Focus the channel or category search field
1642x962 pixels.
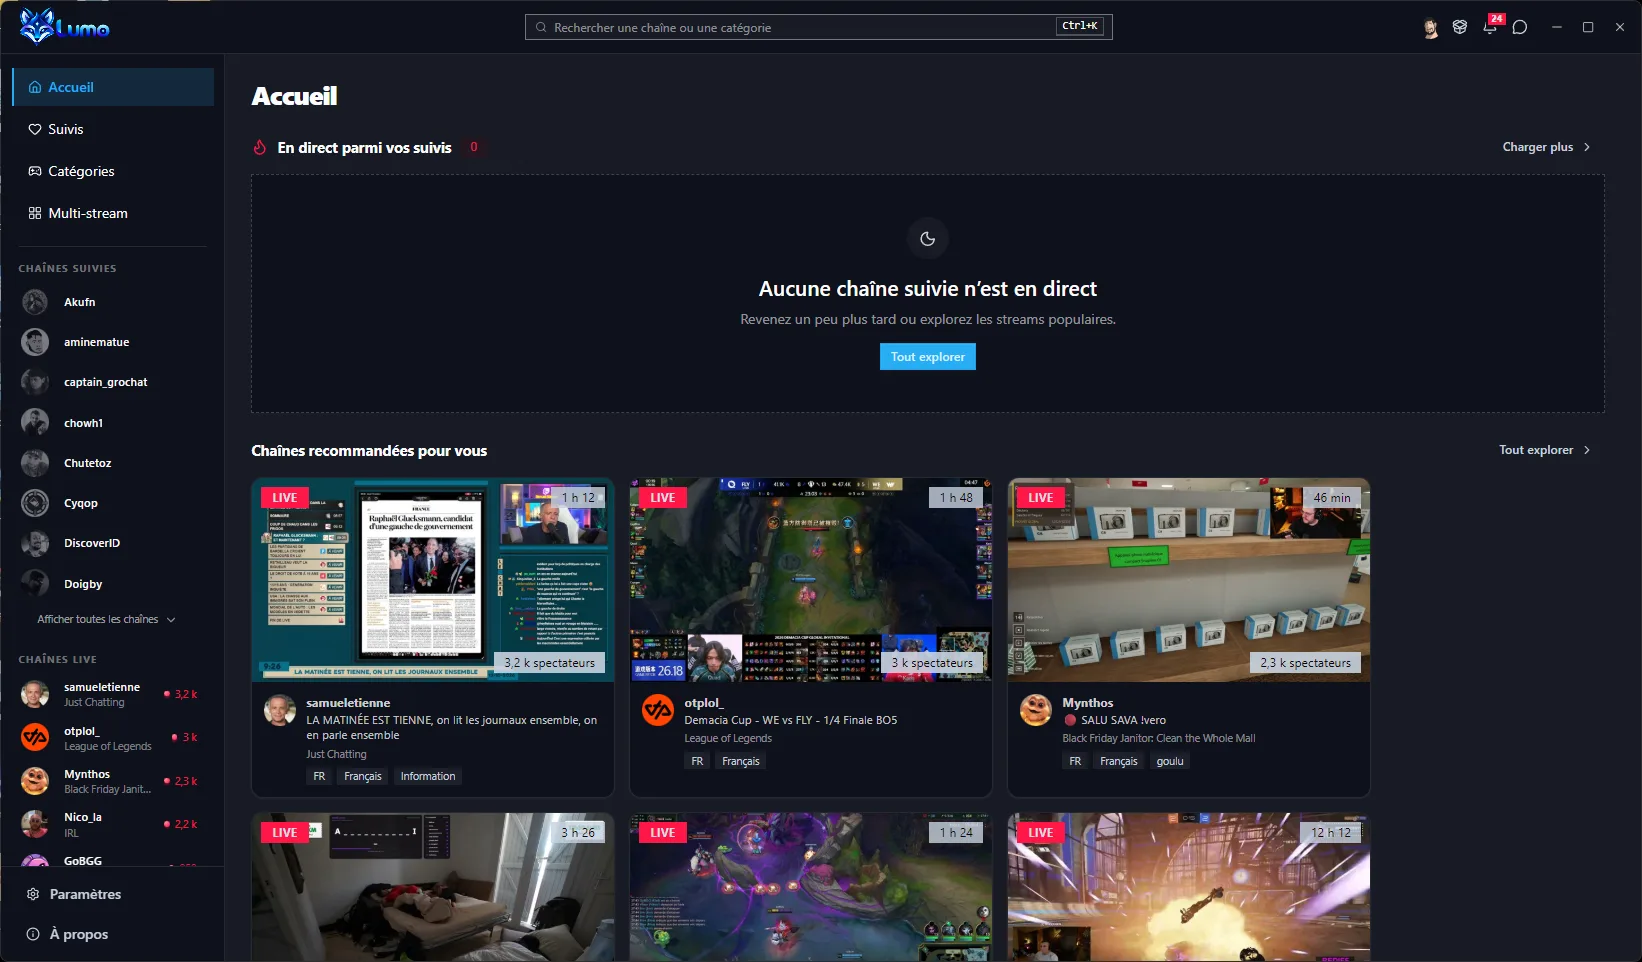(x=818, y=27)
